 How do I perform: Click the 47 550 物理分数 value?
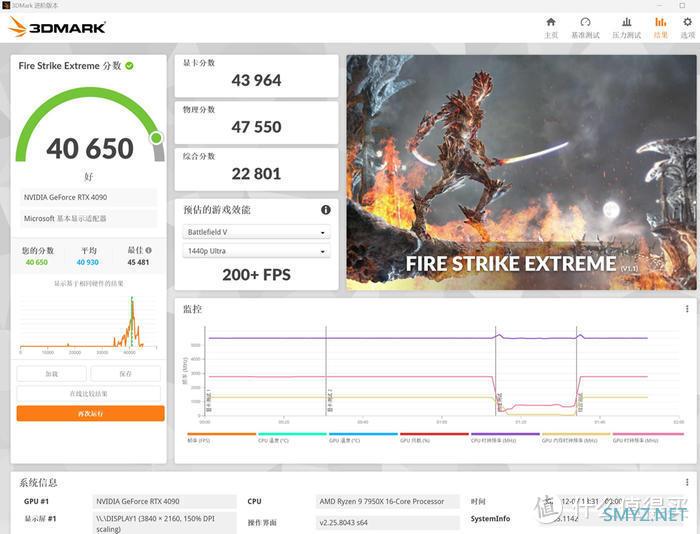(256, 127)
